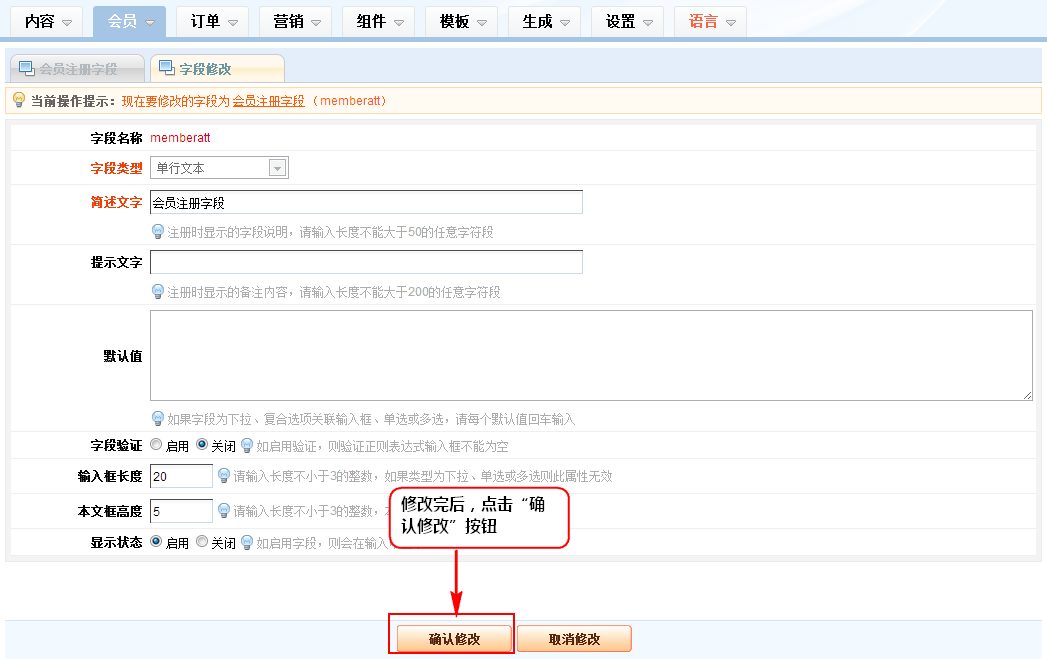Open the 字段类型 dropdown
The image size is (1047, 662).
tap(219, 168)
